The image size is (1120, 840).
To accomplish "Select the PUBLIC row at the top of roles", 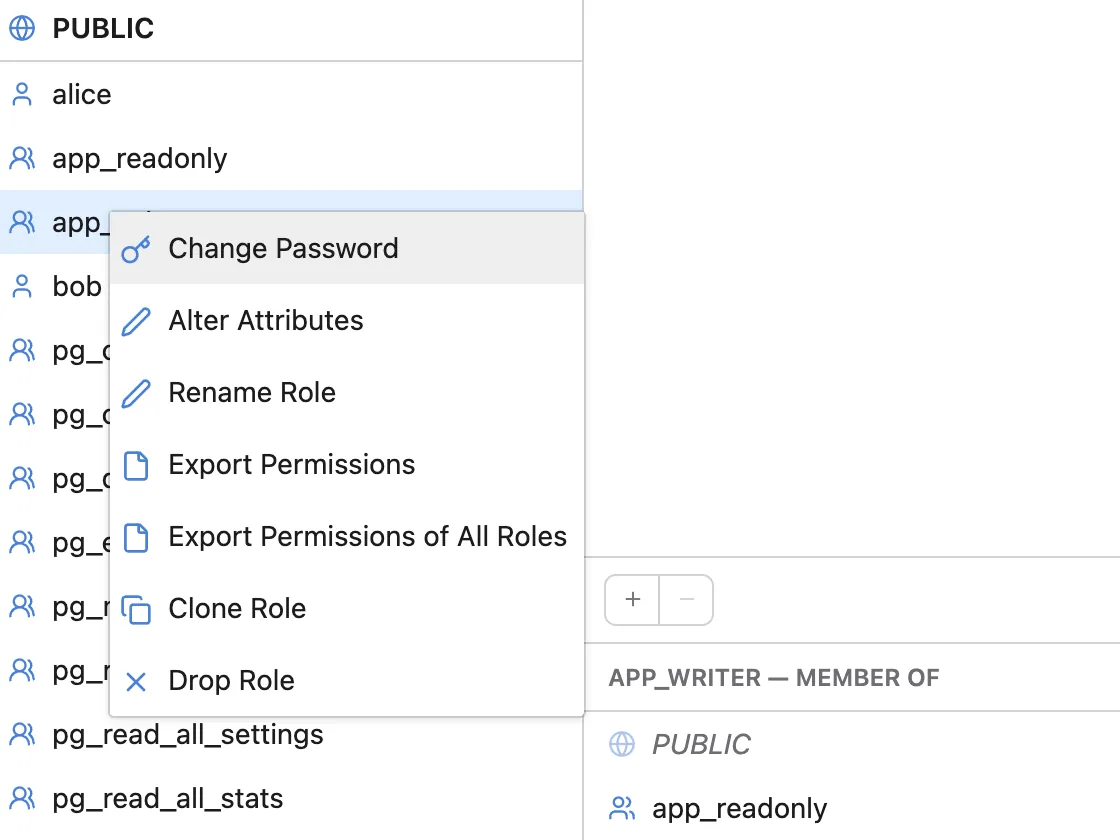I will click(291, 29).
